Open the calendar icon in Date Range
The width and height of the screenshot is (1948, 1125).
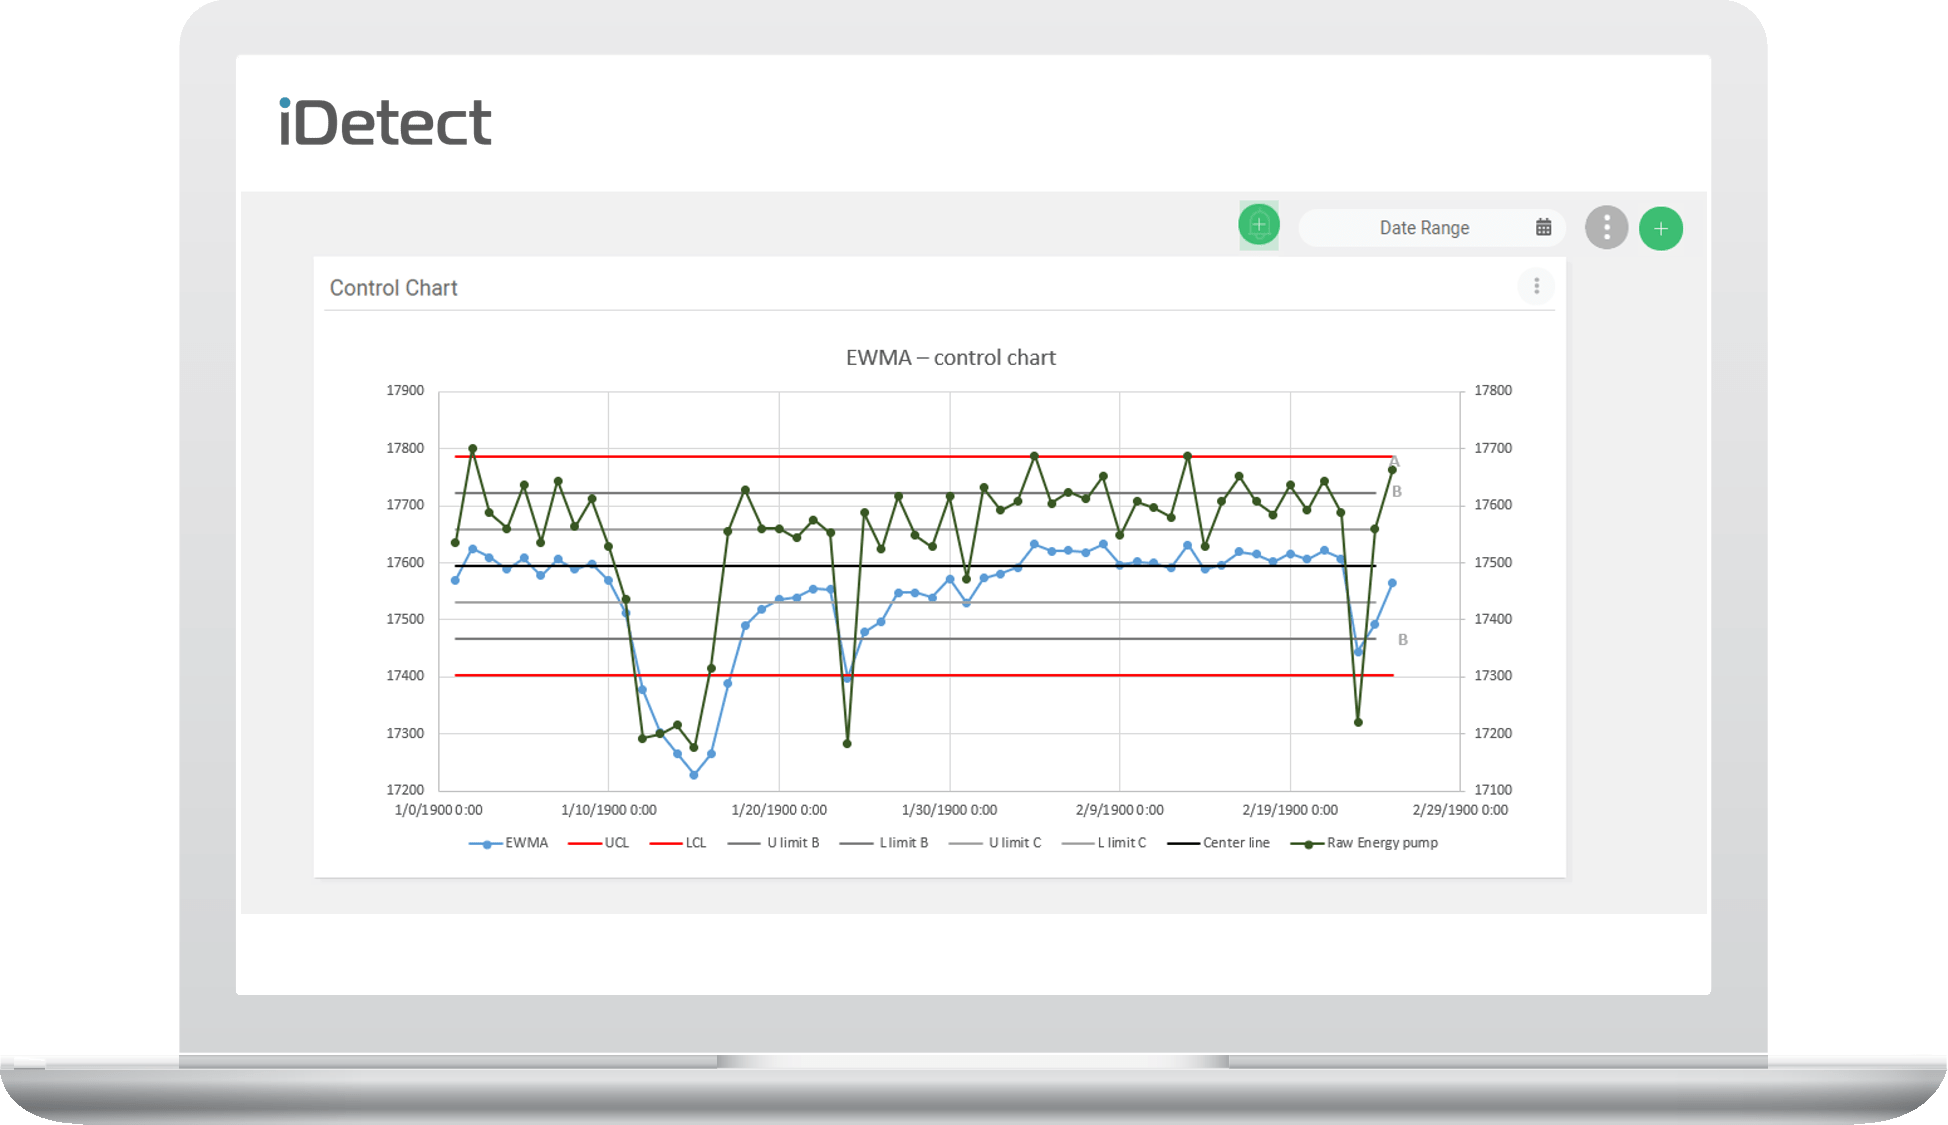tap(1543, 227)
